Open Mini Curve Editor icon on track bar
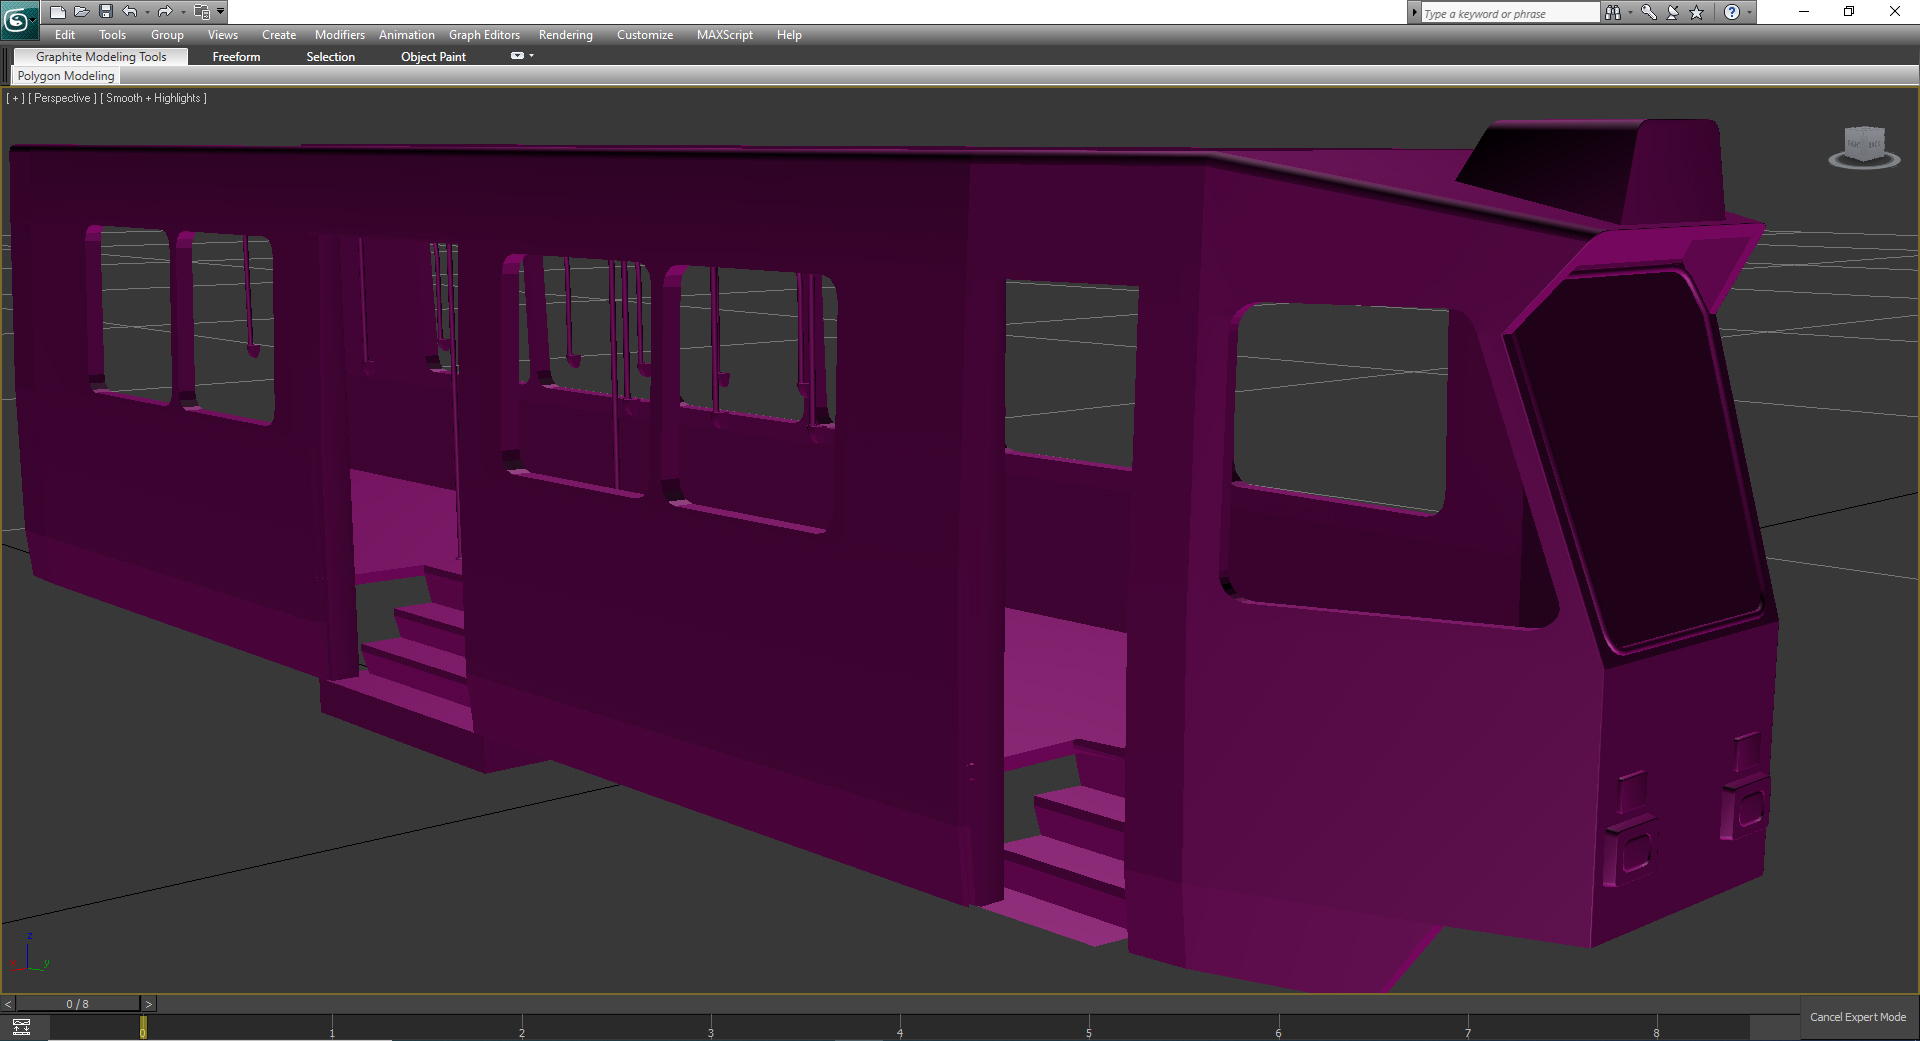This screenshot has width=1920, height=1041. (x=21, y=1027)
